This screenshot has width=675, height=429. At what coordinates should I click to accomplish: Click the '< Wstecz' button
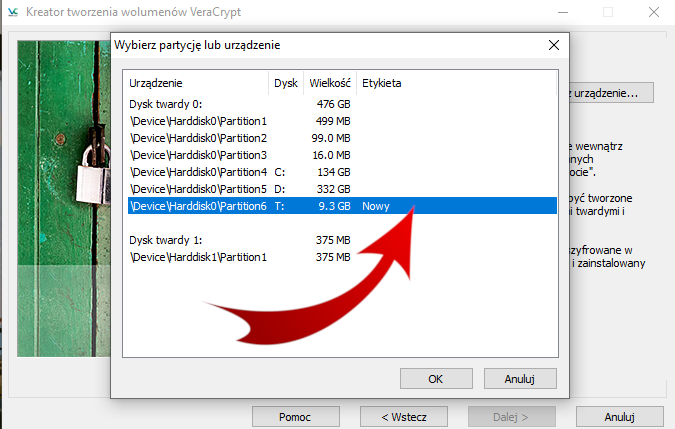click(404, 417)
